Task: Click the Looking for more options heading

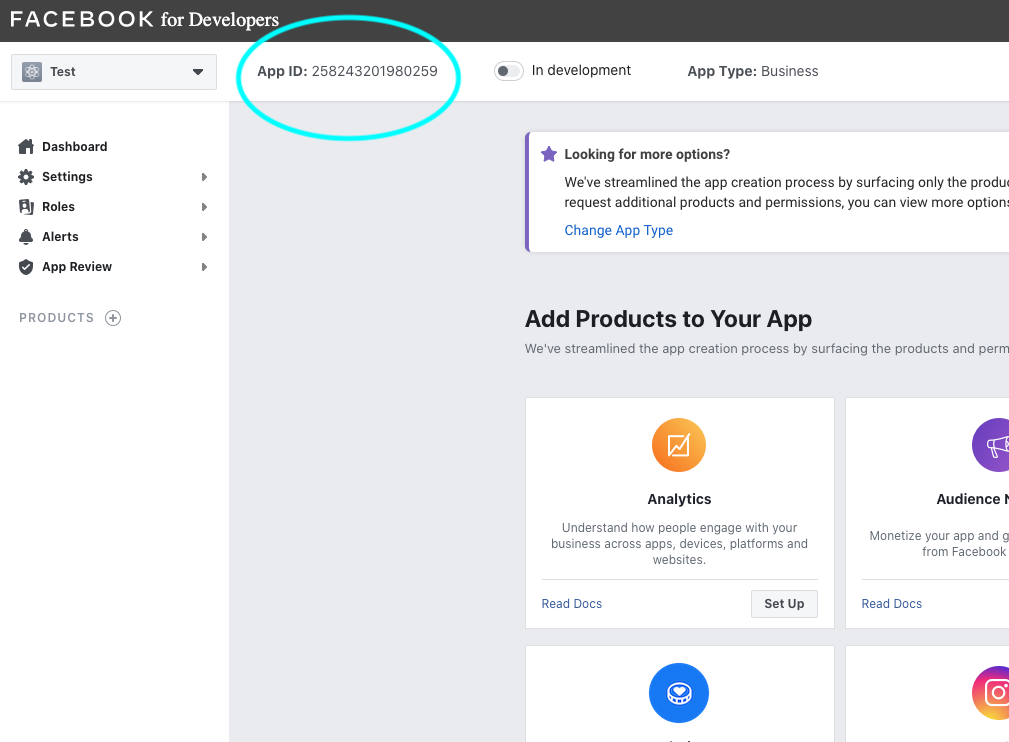Action: coord(647,154)
